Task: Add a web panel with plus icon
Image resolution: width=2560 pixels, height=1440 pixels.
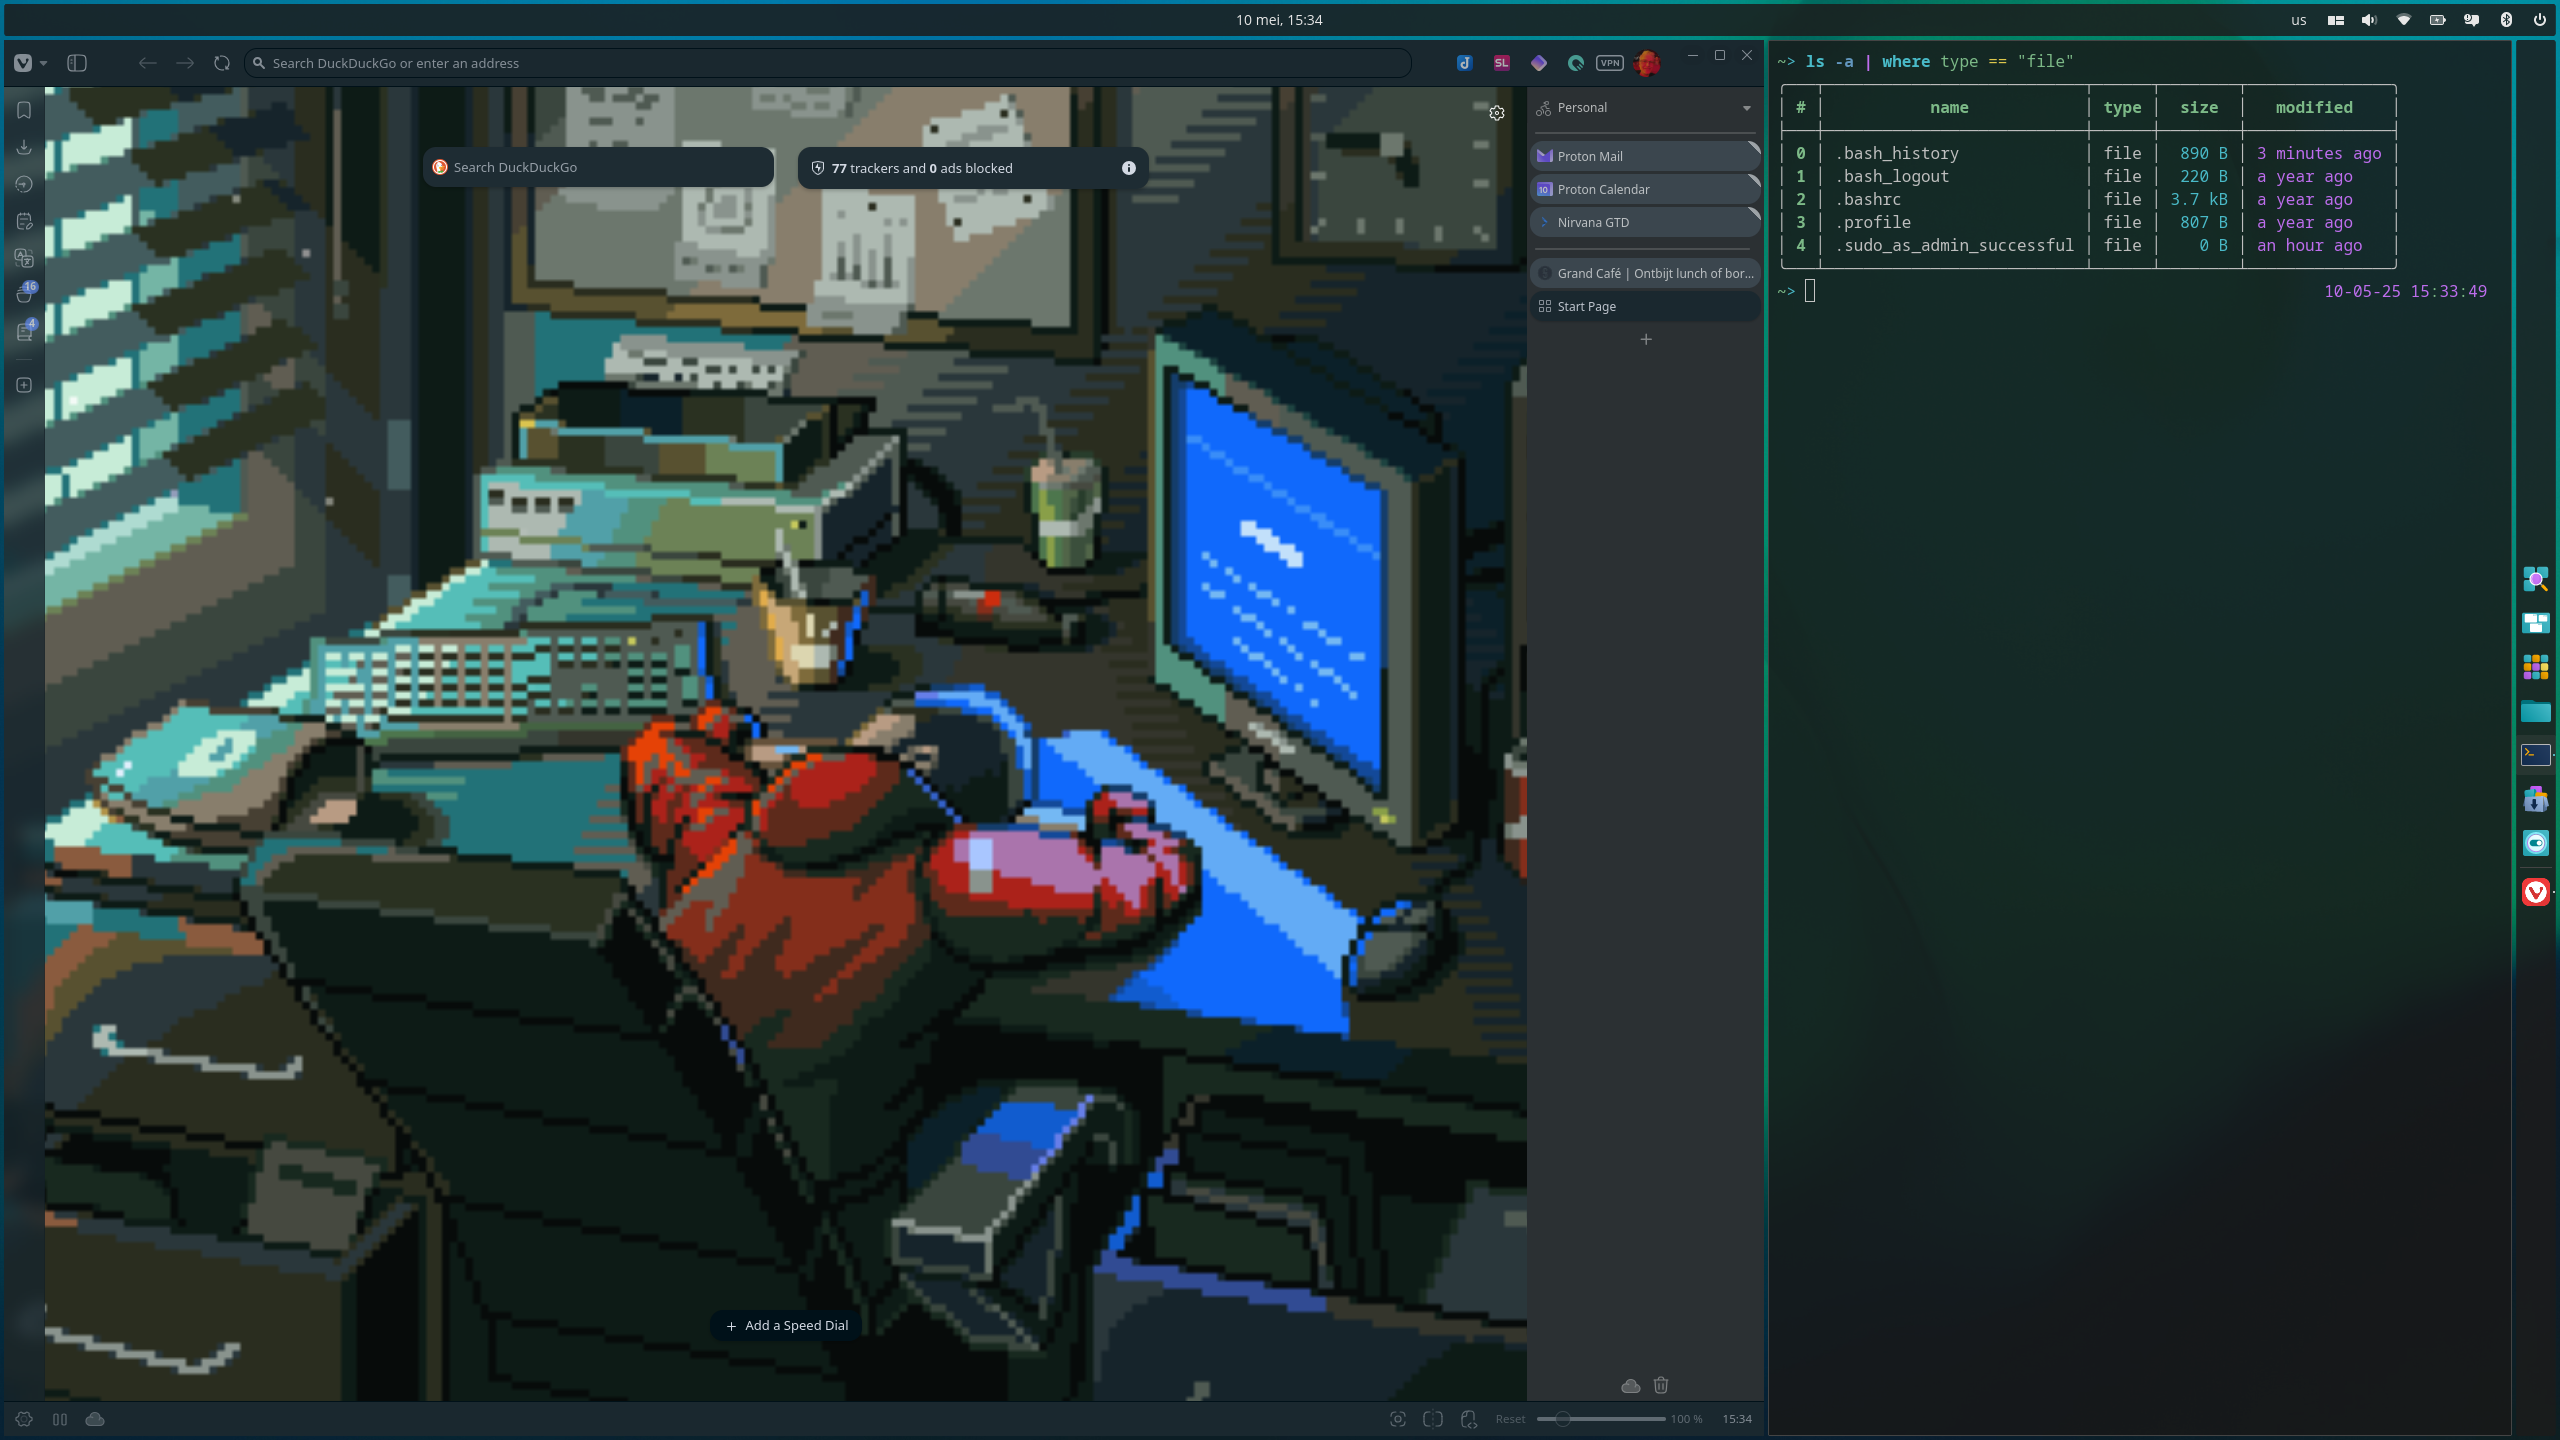Action: click(x=24, y=385)
